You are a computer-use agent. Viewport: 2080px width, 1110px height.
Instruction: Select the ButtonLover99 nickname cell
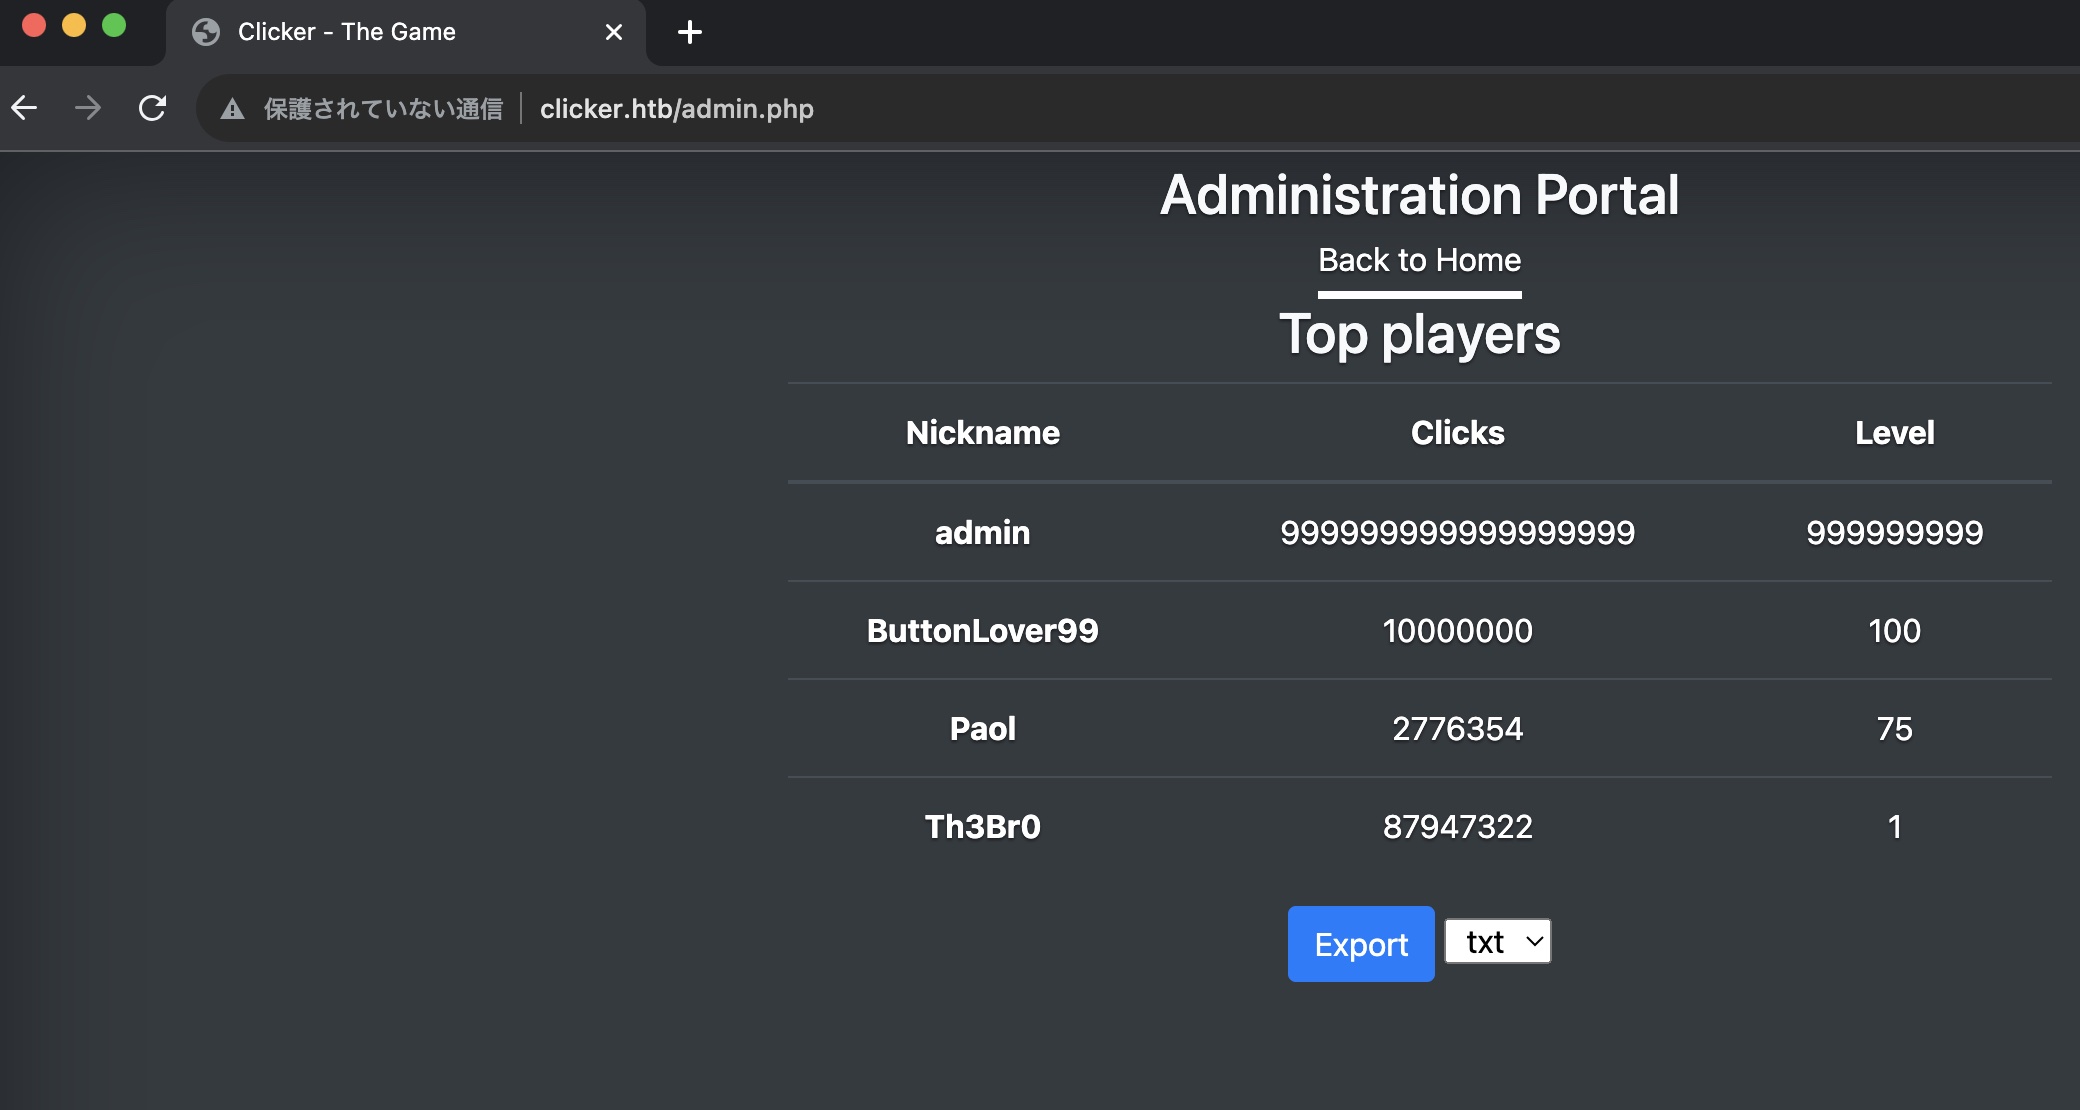click(982, 631)
